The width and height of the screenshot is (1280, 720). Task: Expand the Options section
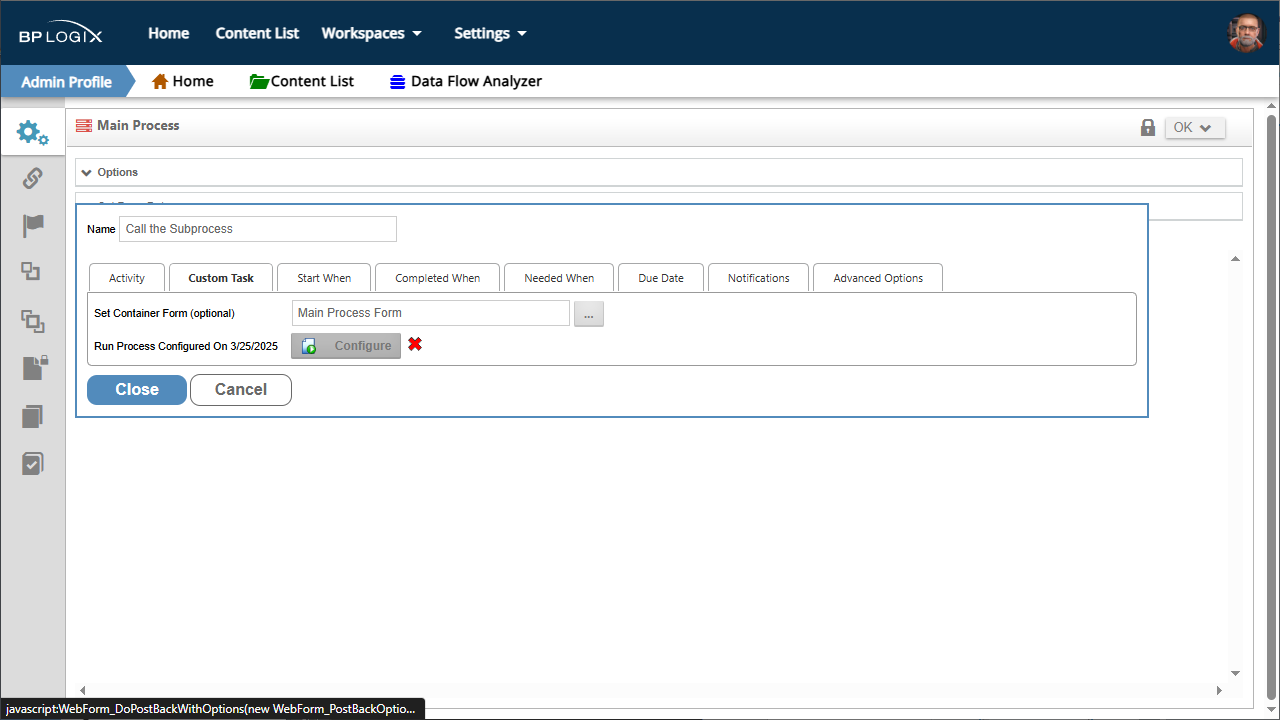point(659,172)
